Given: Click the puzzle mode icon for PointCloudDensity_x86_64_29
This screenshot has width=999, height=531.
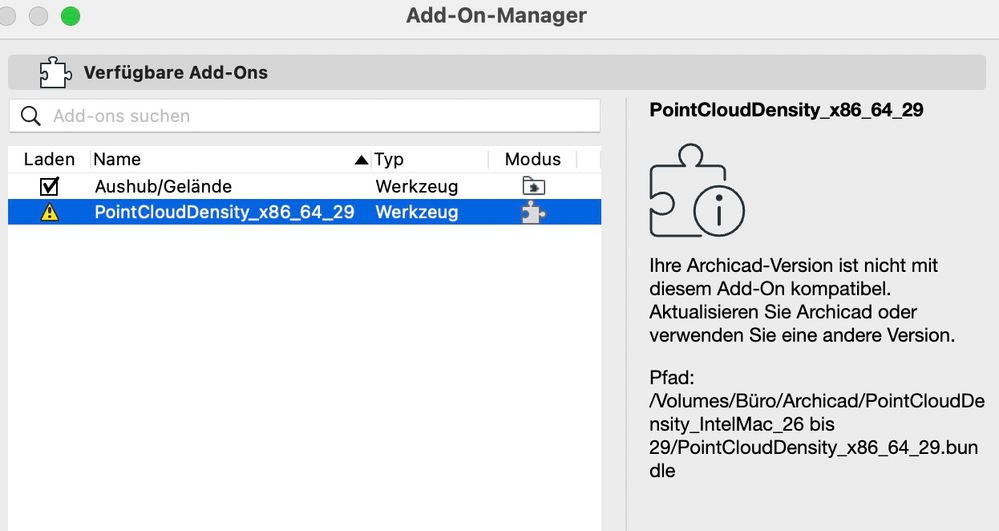Looking at the screenshot, I should click(533, 212).
